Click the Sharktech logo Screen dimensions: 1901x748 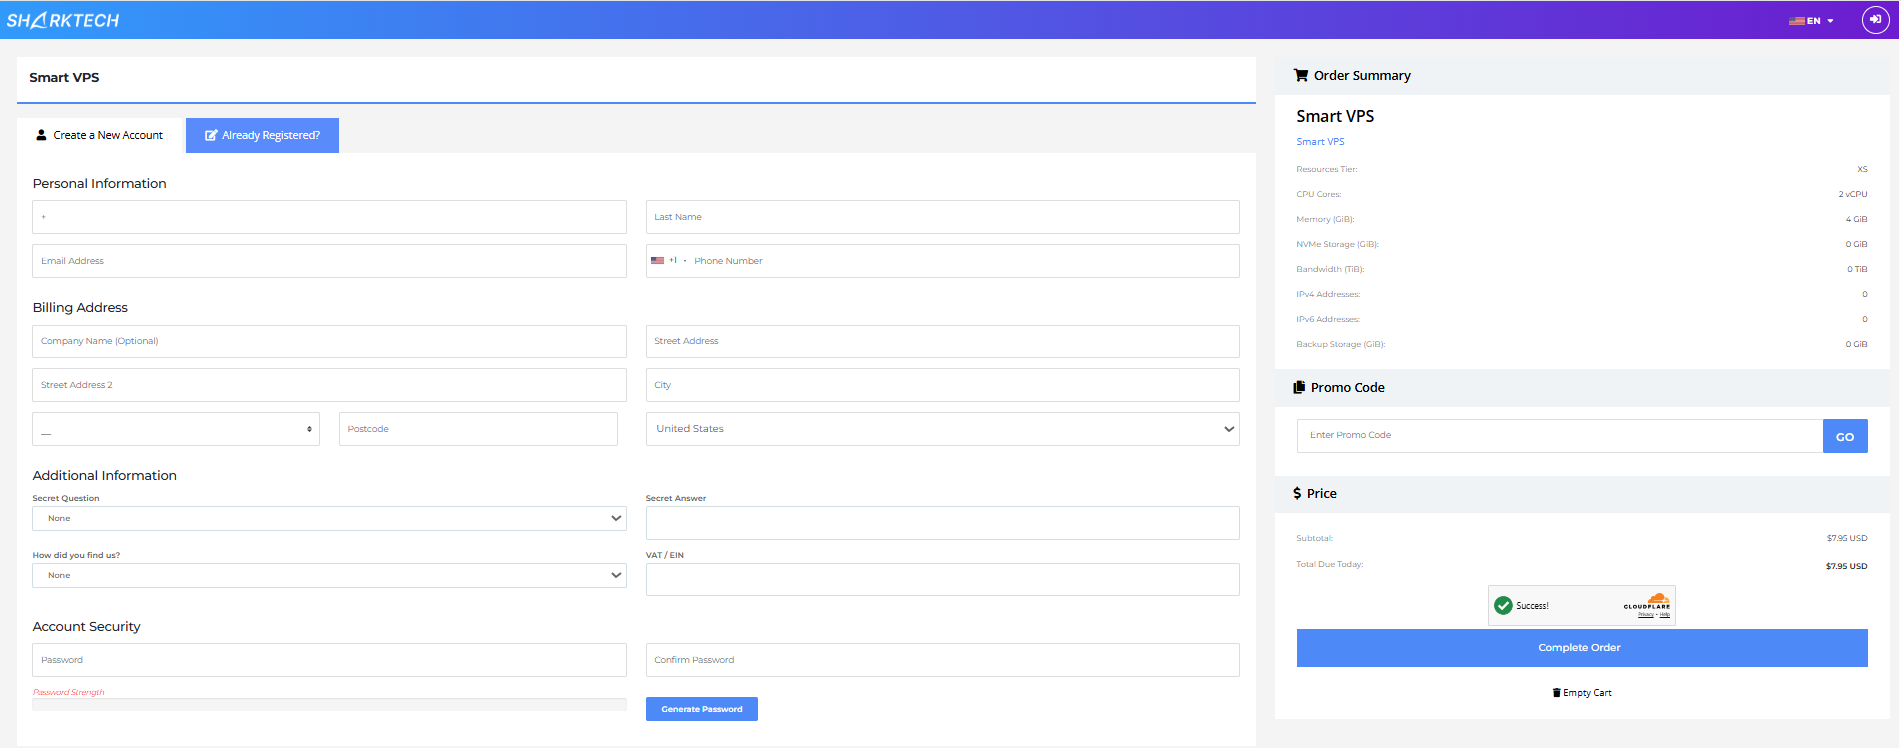pos(63,20)
